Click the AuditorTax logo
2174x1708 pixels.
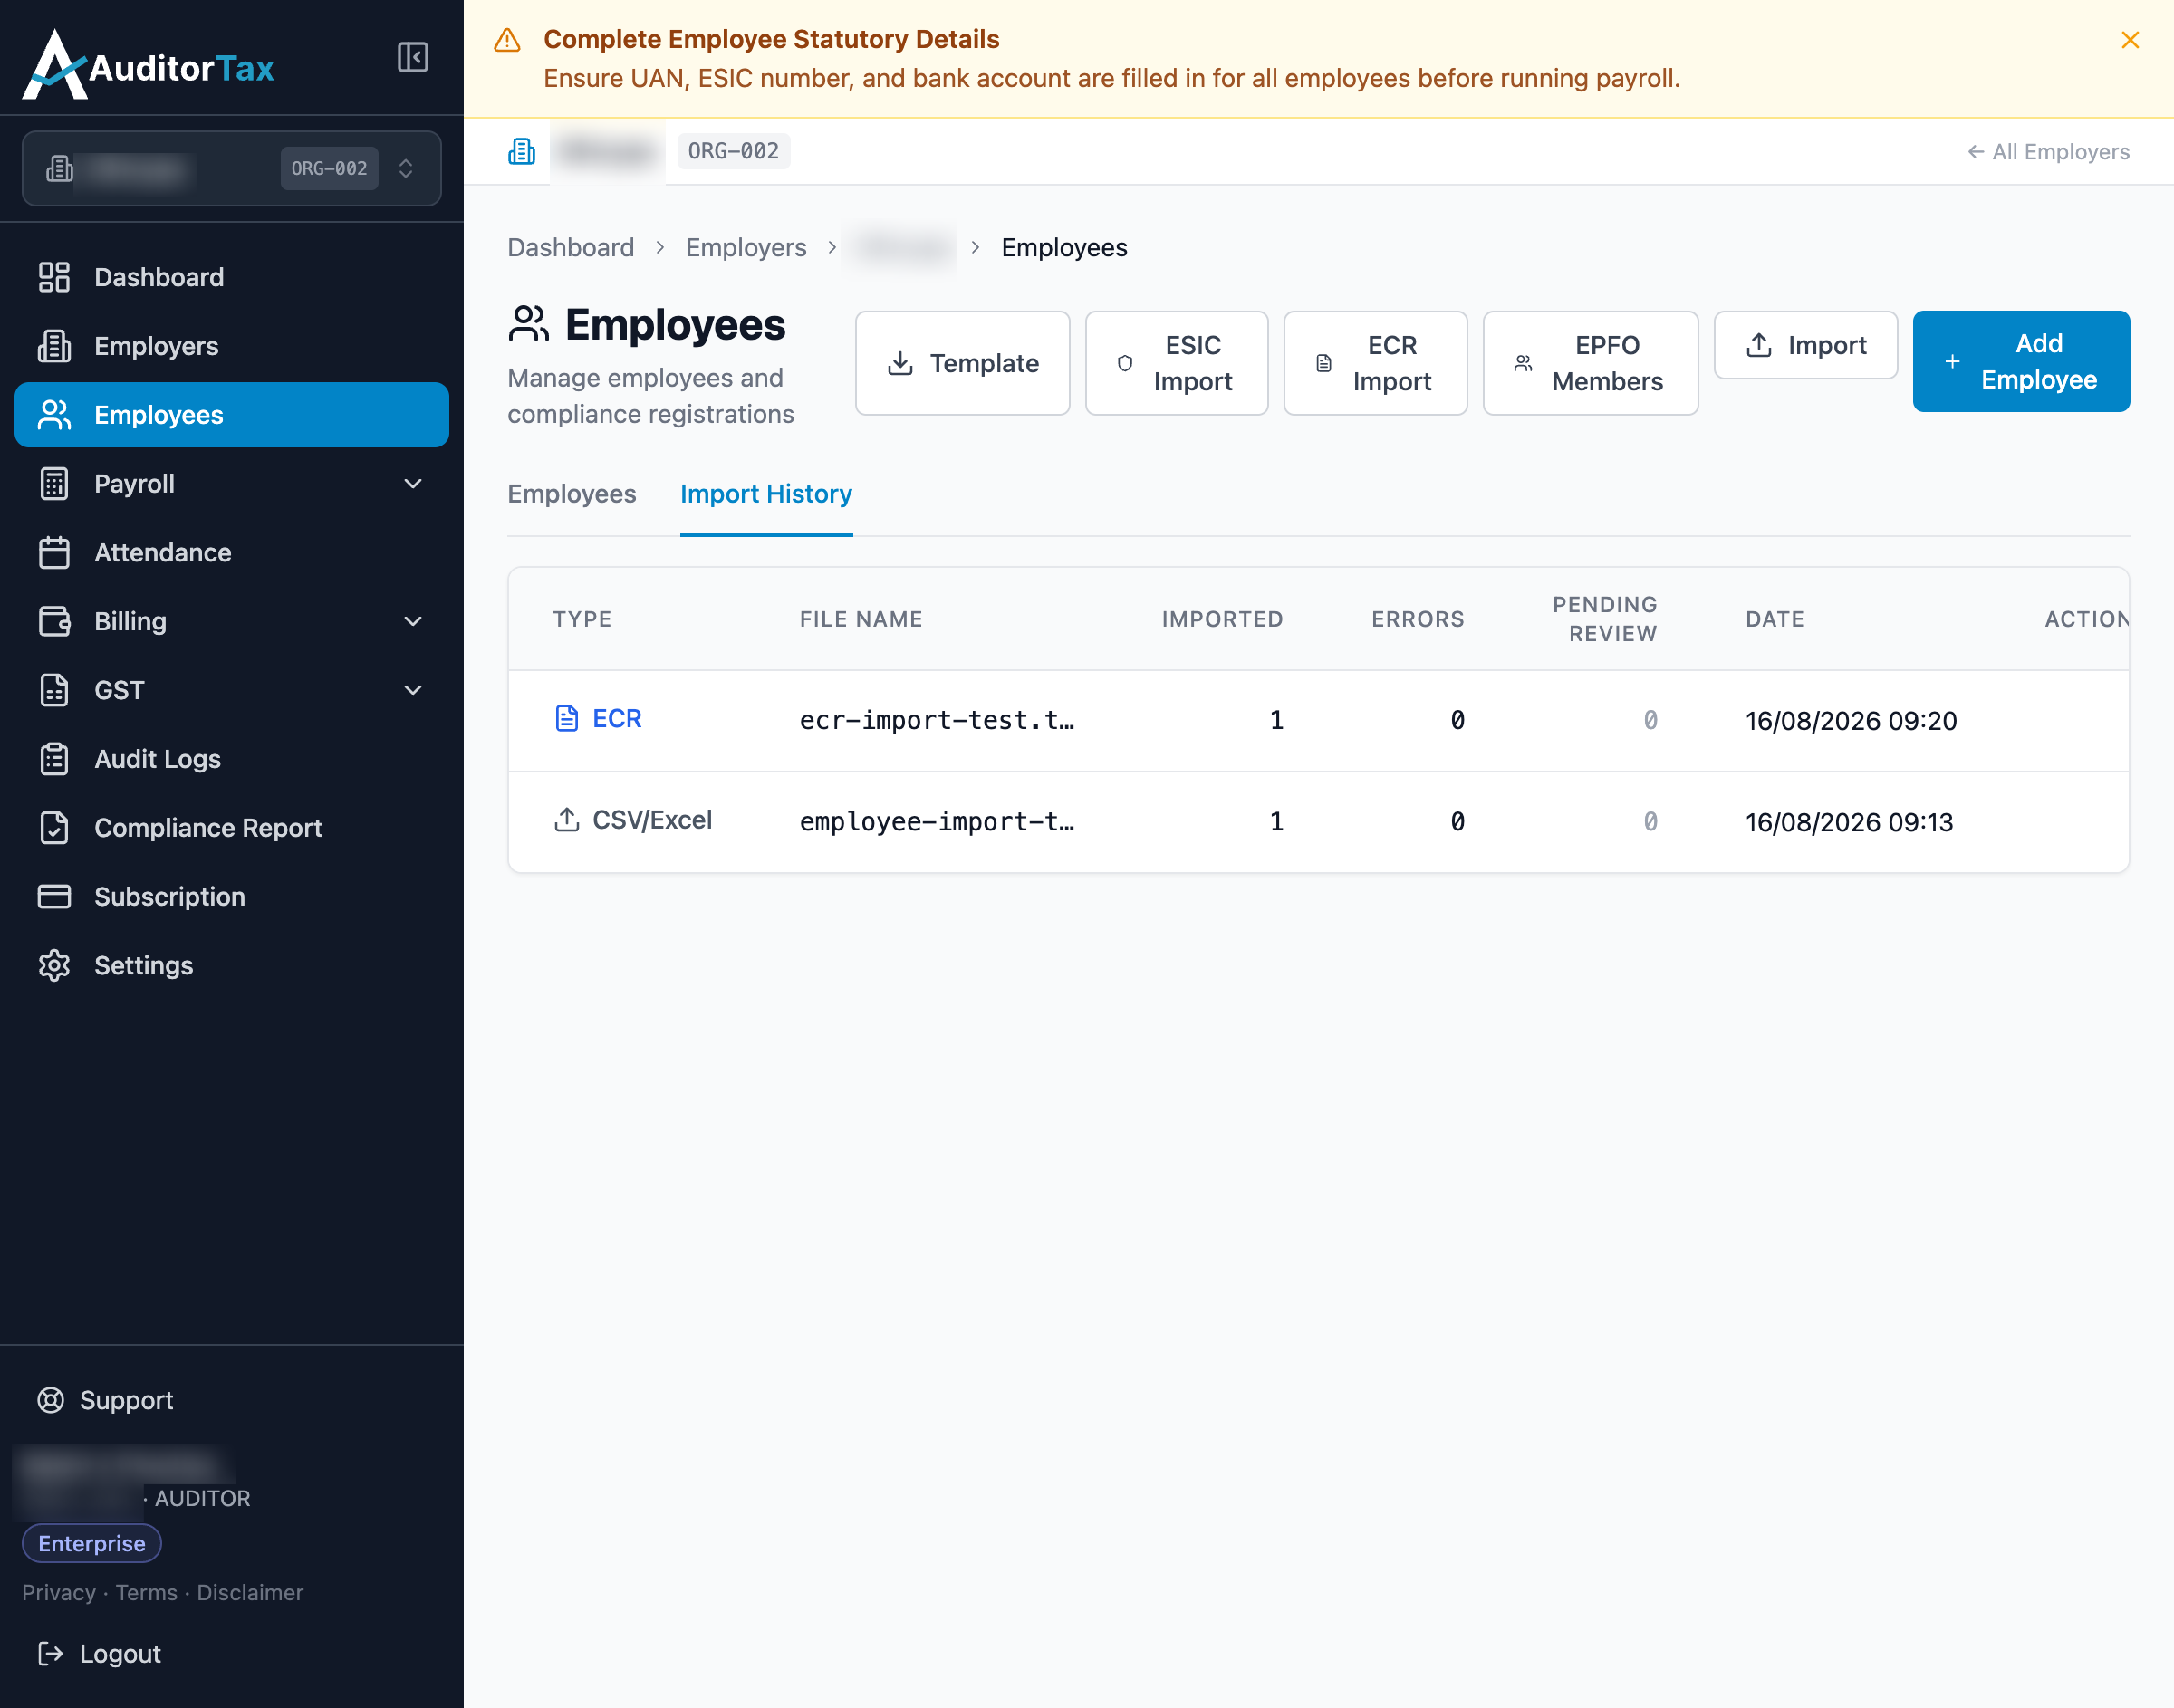point(148,64)
